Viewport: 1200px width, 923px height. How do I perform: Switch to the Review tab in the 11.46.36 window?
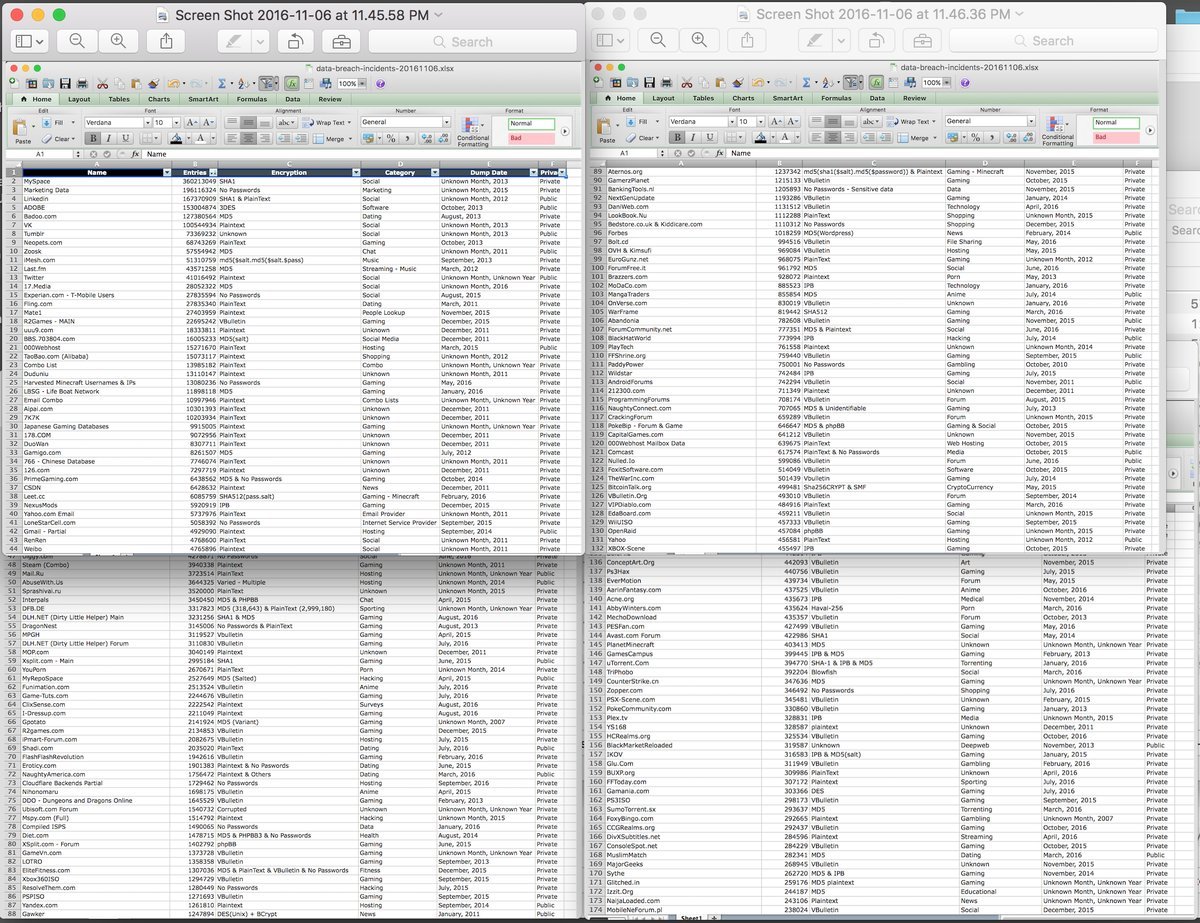(915, 98)
